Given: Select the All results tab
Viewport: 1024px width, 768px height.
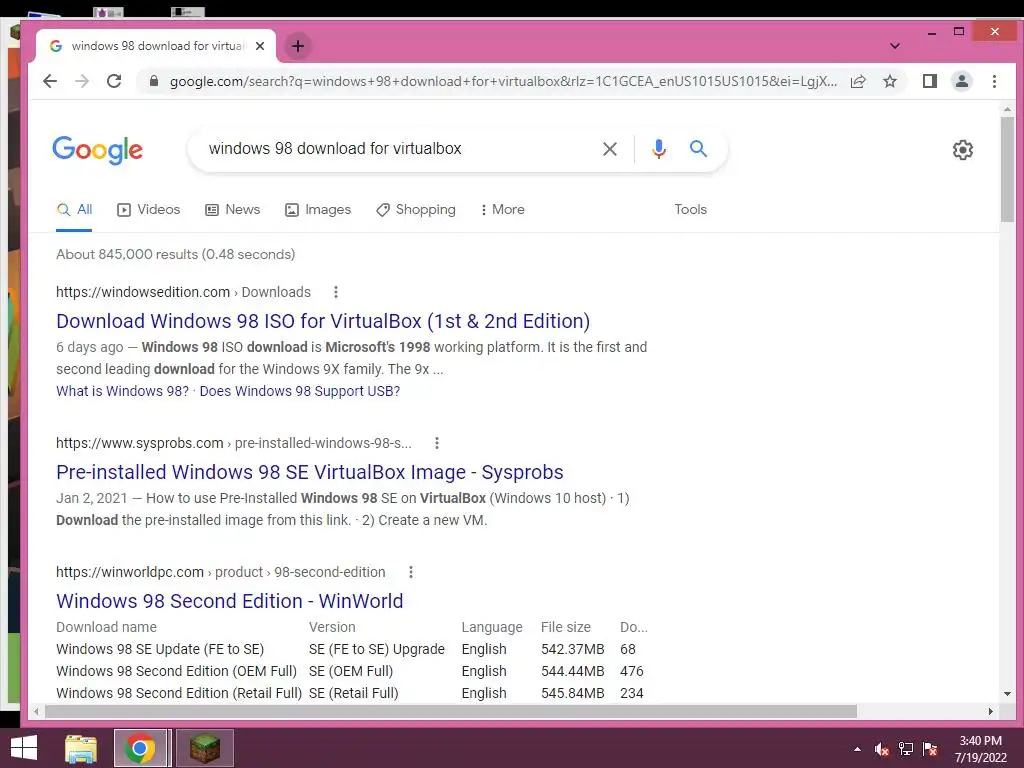Looking at the screenshot, I should coord(74,210).
